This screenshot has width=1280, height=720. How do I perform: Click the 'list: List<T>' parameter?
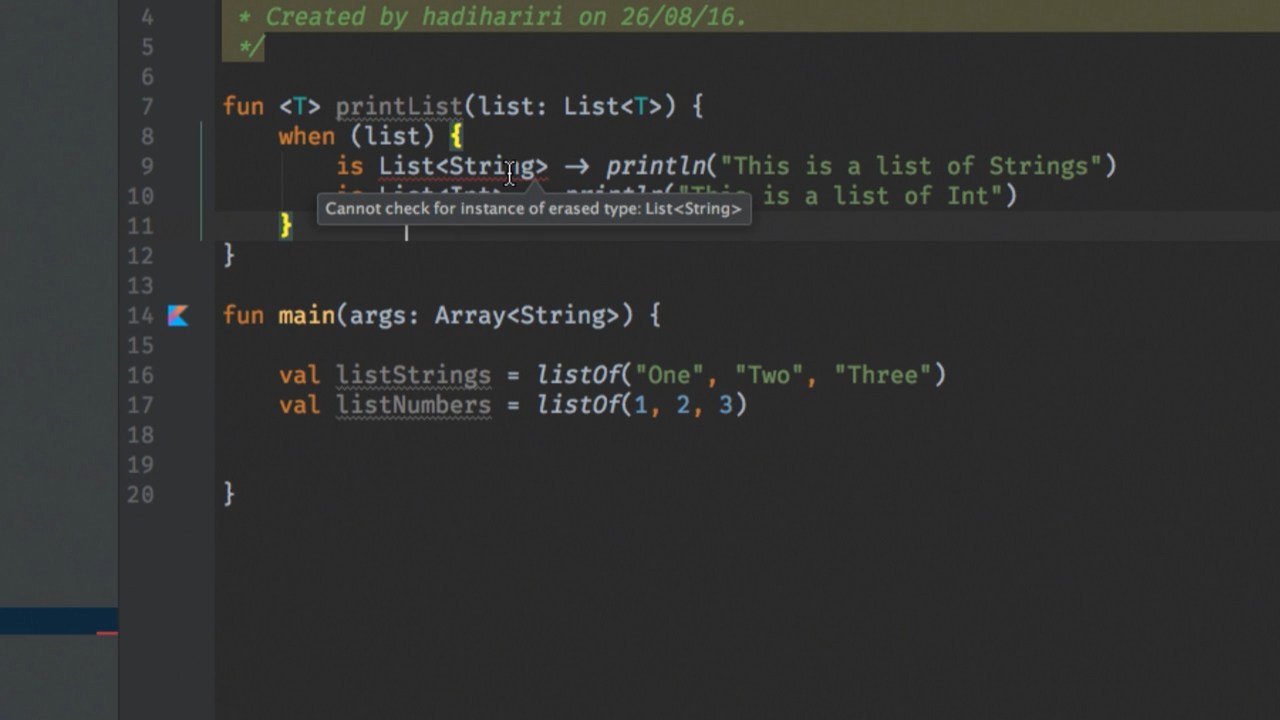point(570,106)
